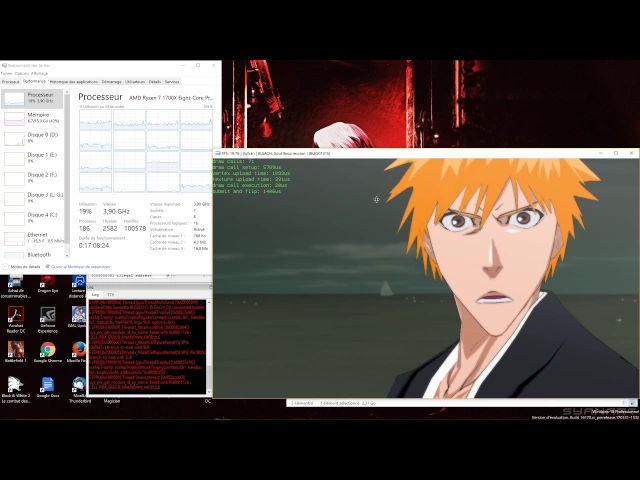Click the 2582 Threads value
Image resolution: width=640 pixels, height=480 pixels.
(x=110, y=229)
